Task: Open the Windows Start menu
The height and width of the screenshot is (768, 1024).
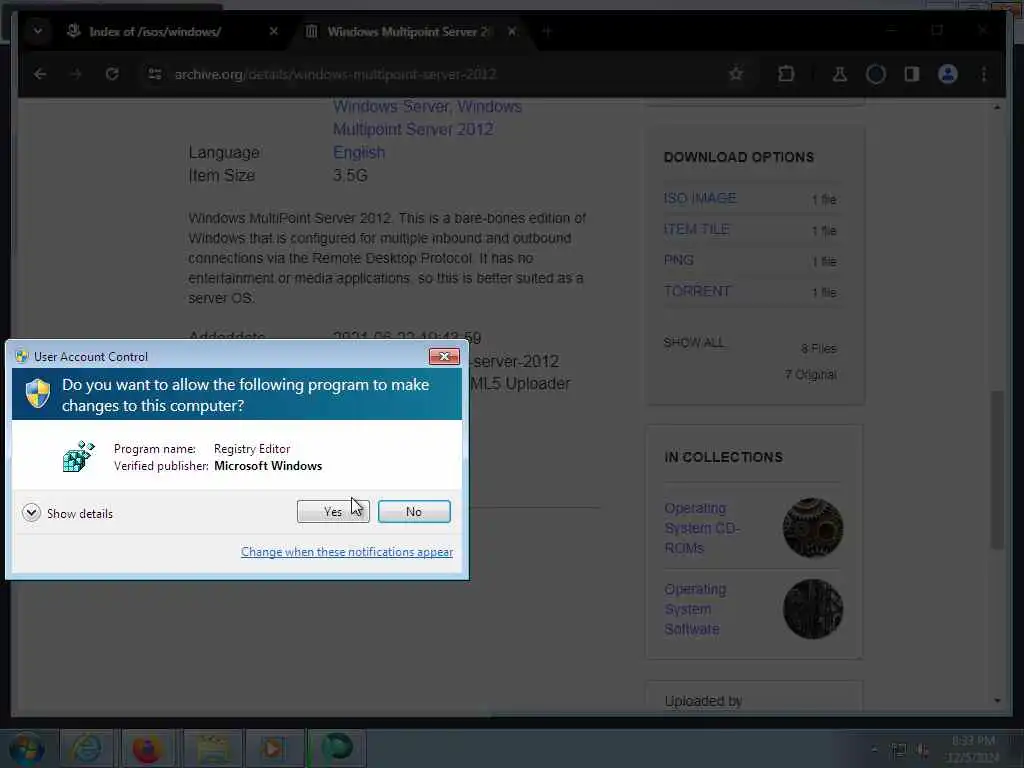Action: click(27, 749)
